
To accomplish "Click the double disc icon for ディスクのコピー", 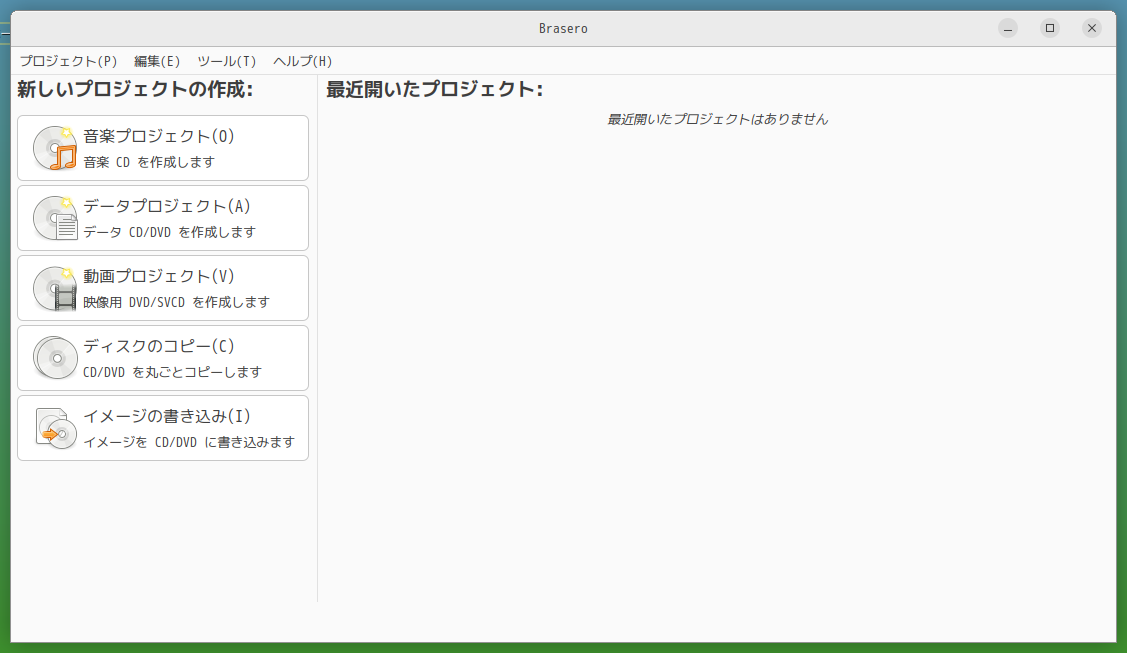I will tap(54, 358).
